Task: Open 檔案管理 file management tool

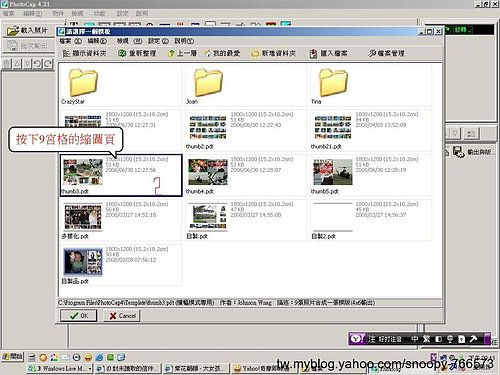Action: [x=387, y=53]
